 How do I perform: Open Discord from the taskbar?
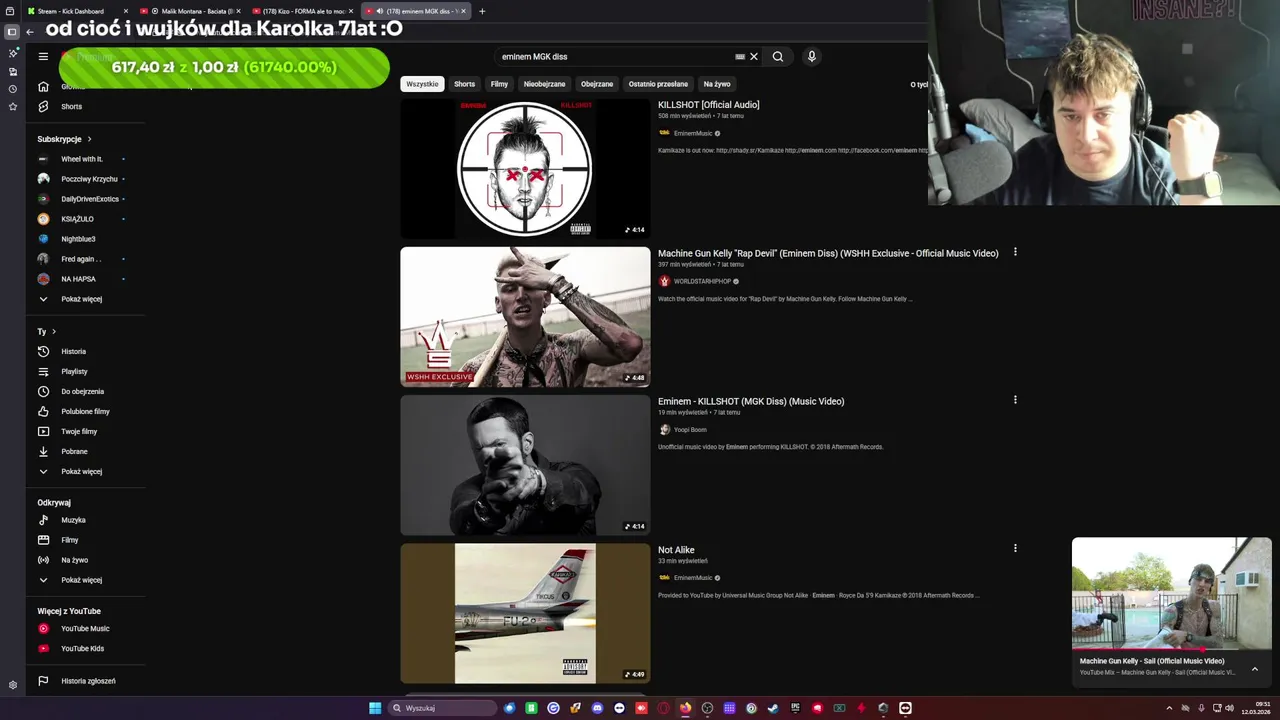[x=598, y=708]
